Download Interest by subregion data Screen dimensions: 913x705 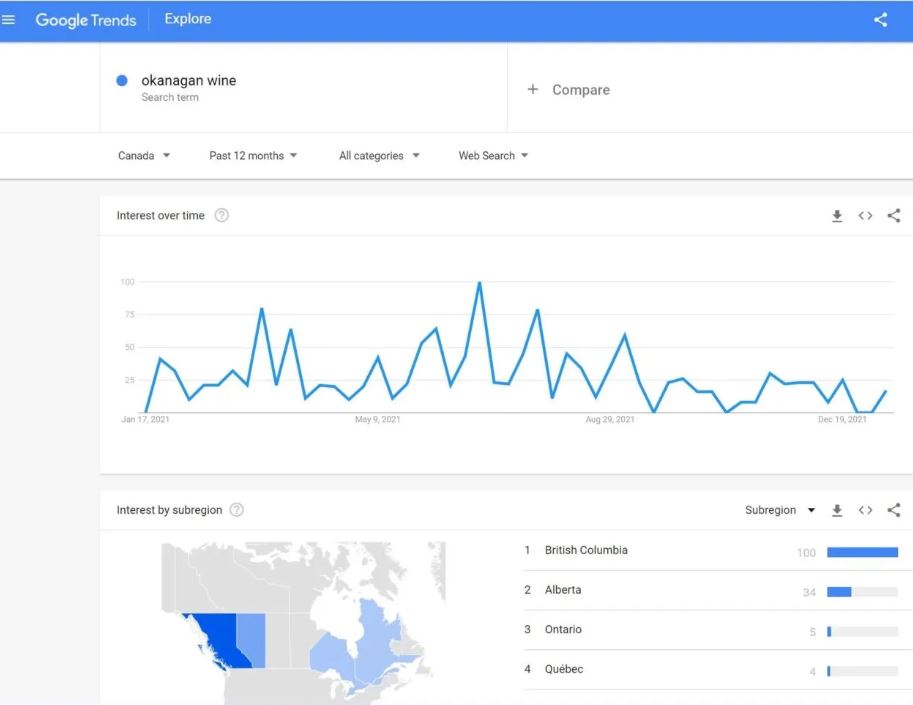click(x=837, y=510)
